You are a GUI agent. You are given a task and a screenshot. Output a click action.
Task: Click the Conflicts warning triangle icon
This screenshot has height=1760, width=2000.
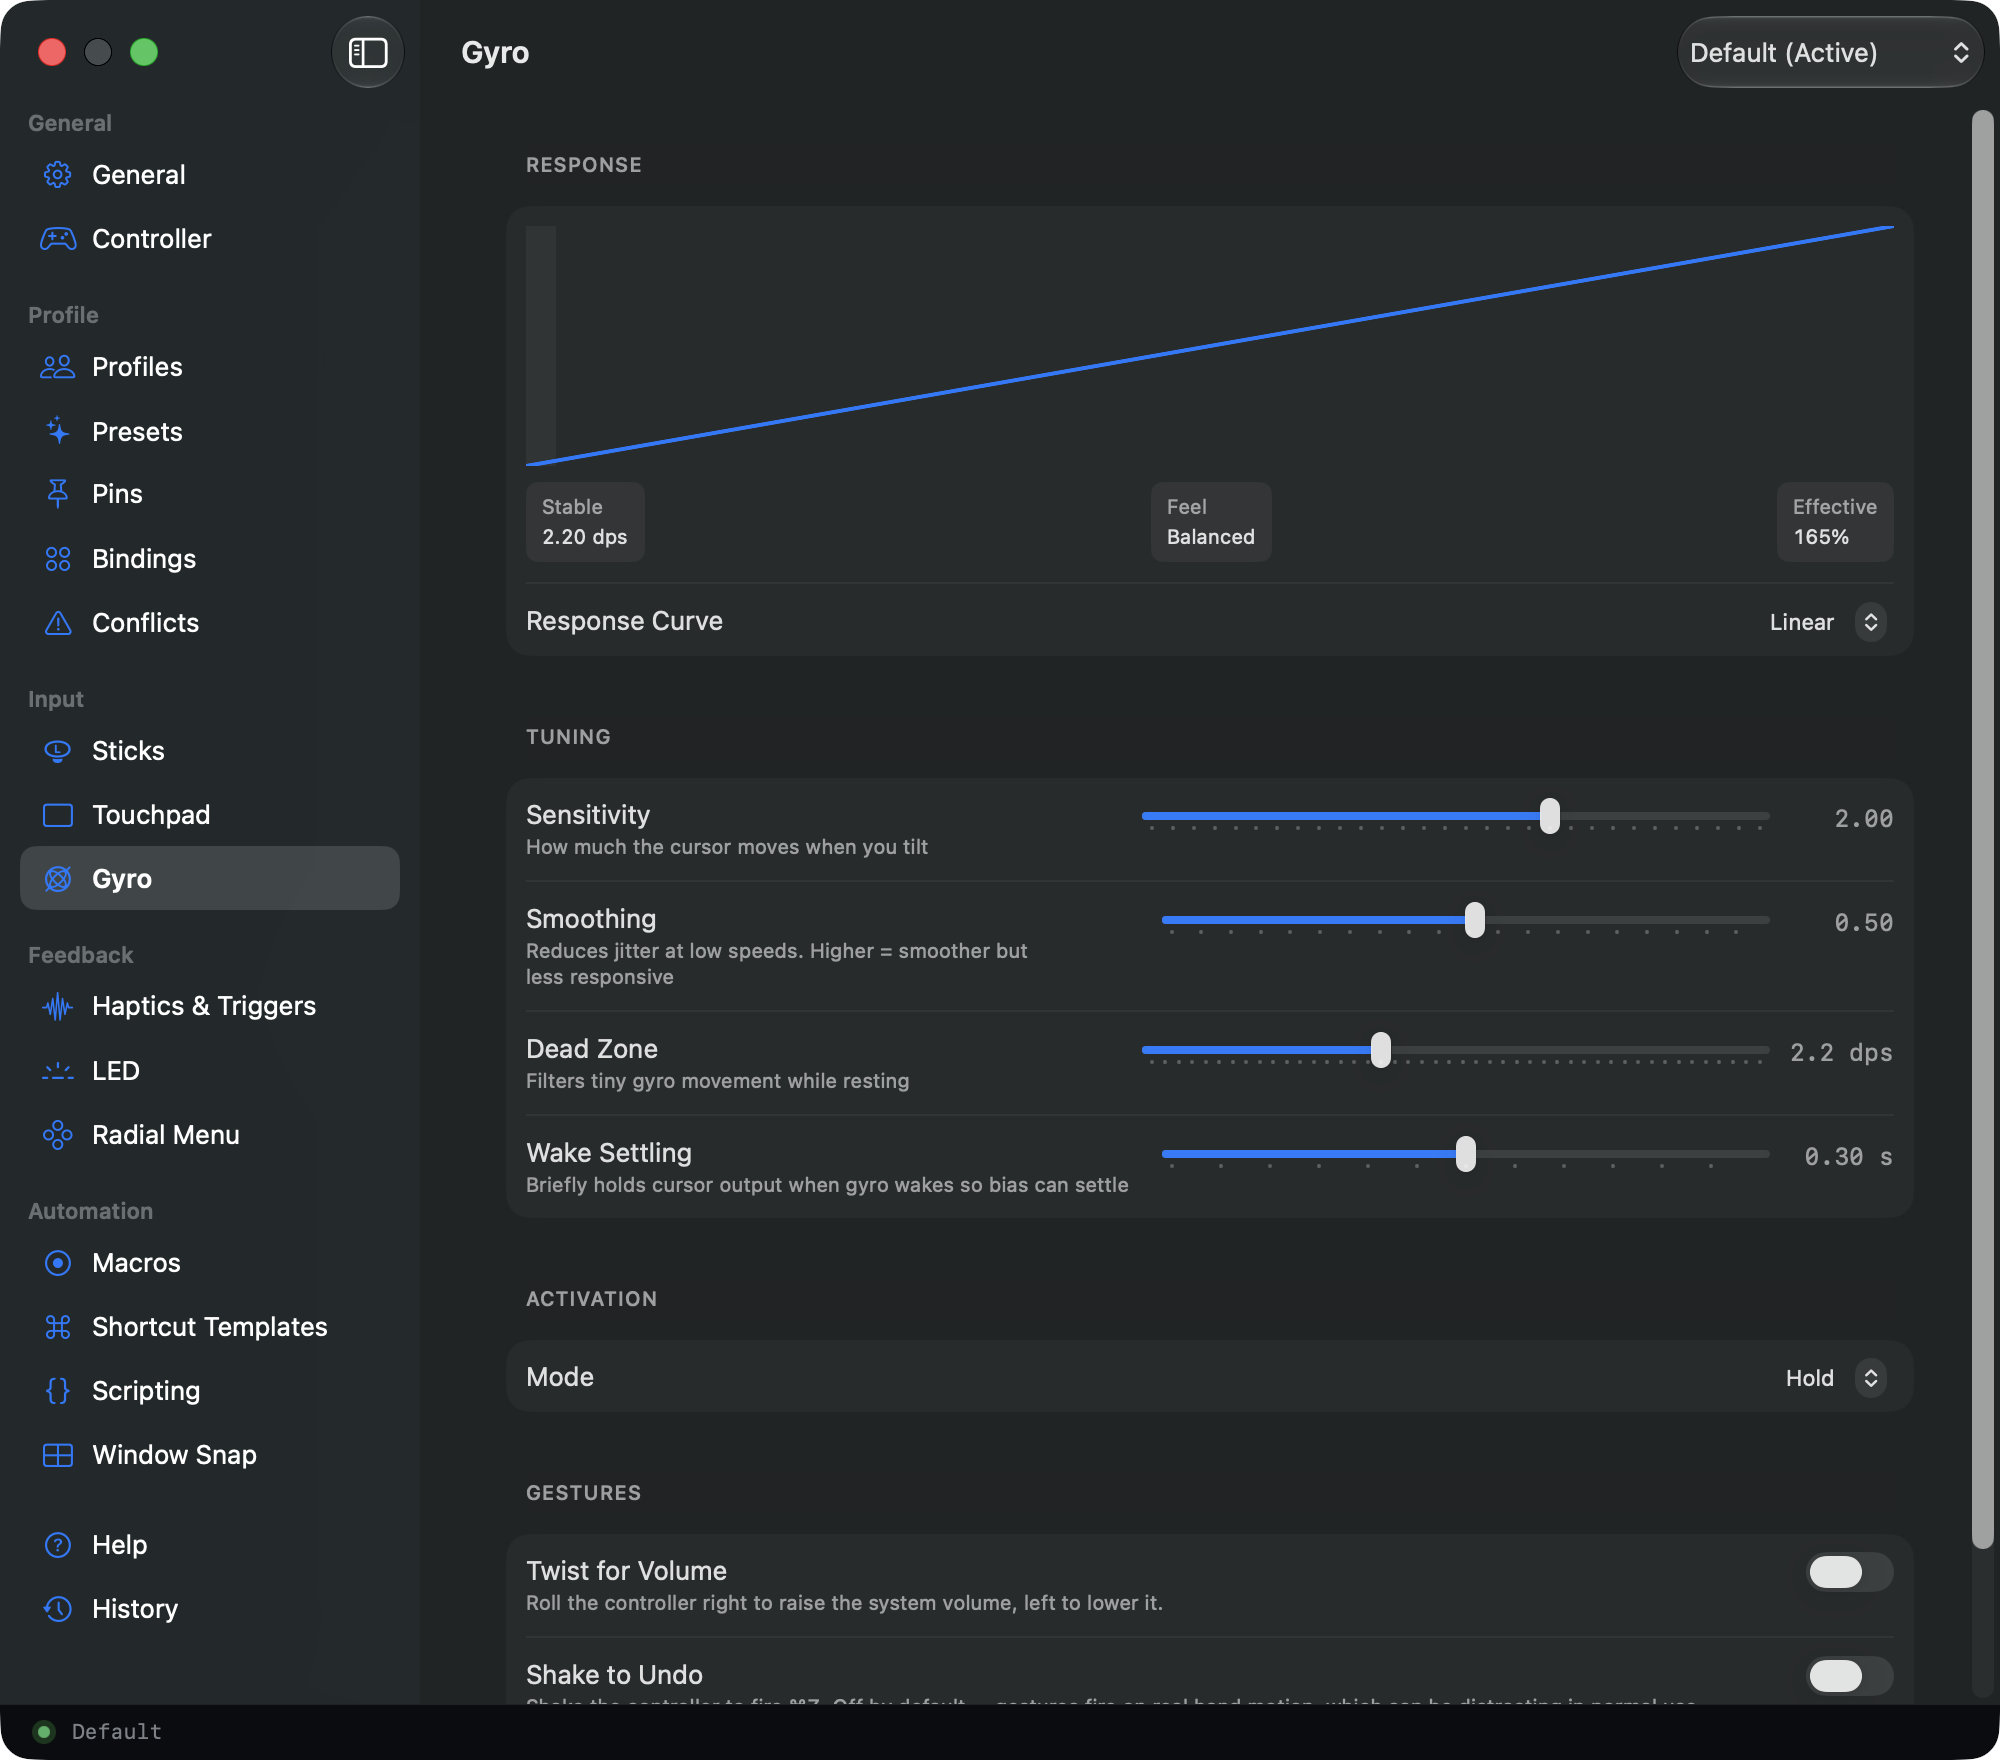58,623
